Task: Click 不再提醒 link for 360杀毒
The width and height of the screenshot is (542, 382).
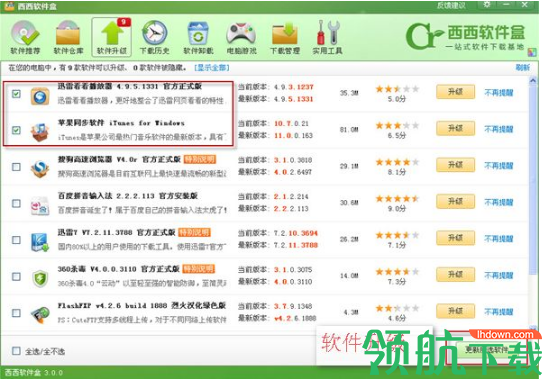Action: point(499,276)
